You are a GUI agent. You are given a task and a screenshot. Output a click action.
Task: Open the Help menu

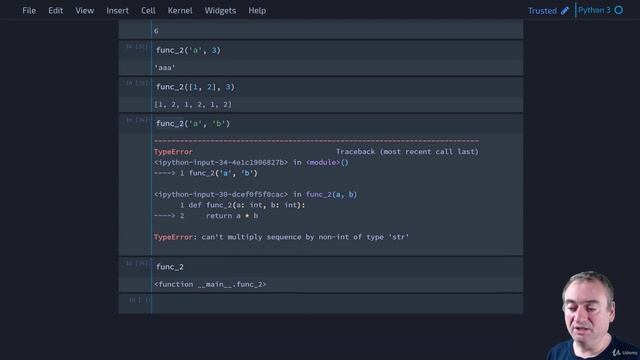[x=257, y=11]
